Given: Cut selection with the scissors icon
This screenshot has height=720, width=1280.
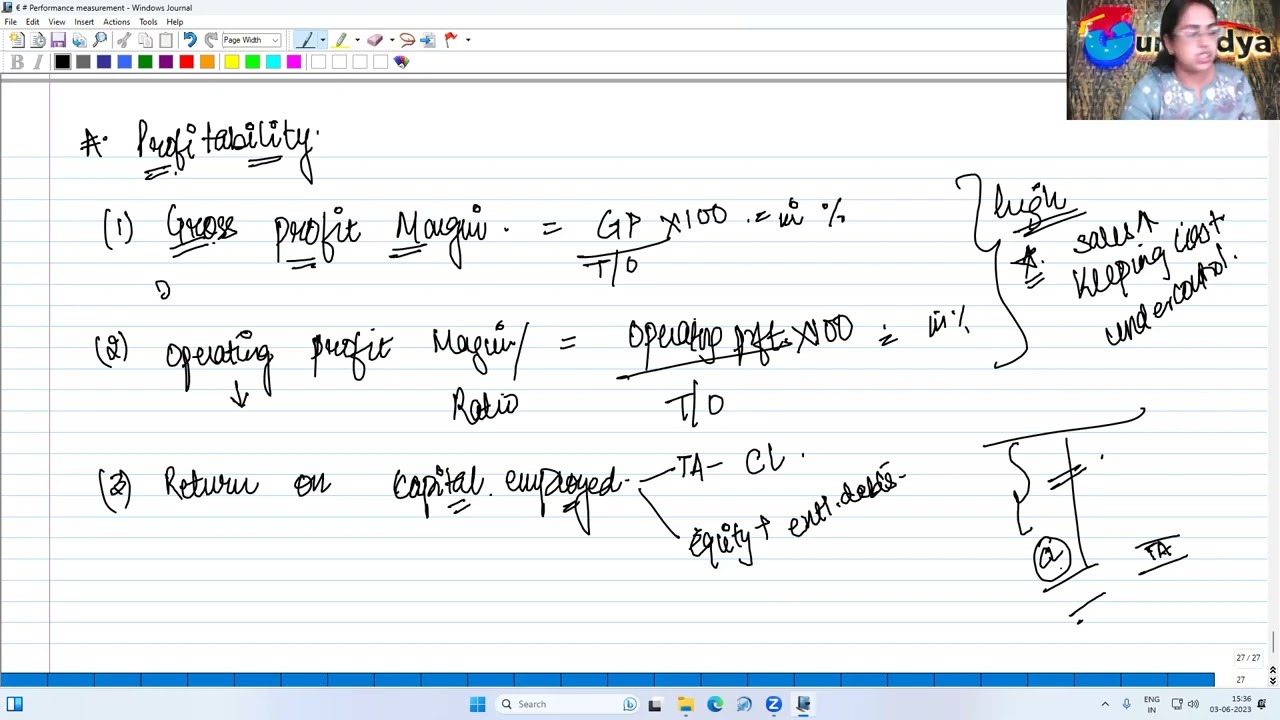Looking at the screenshot, I should (124, 40).
